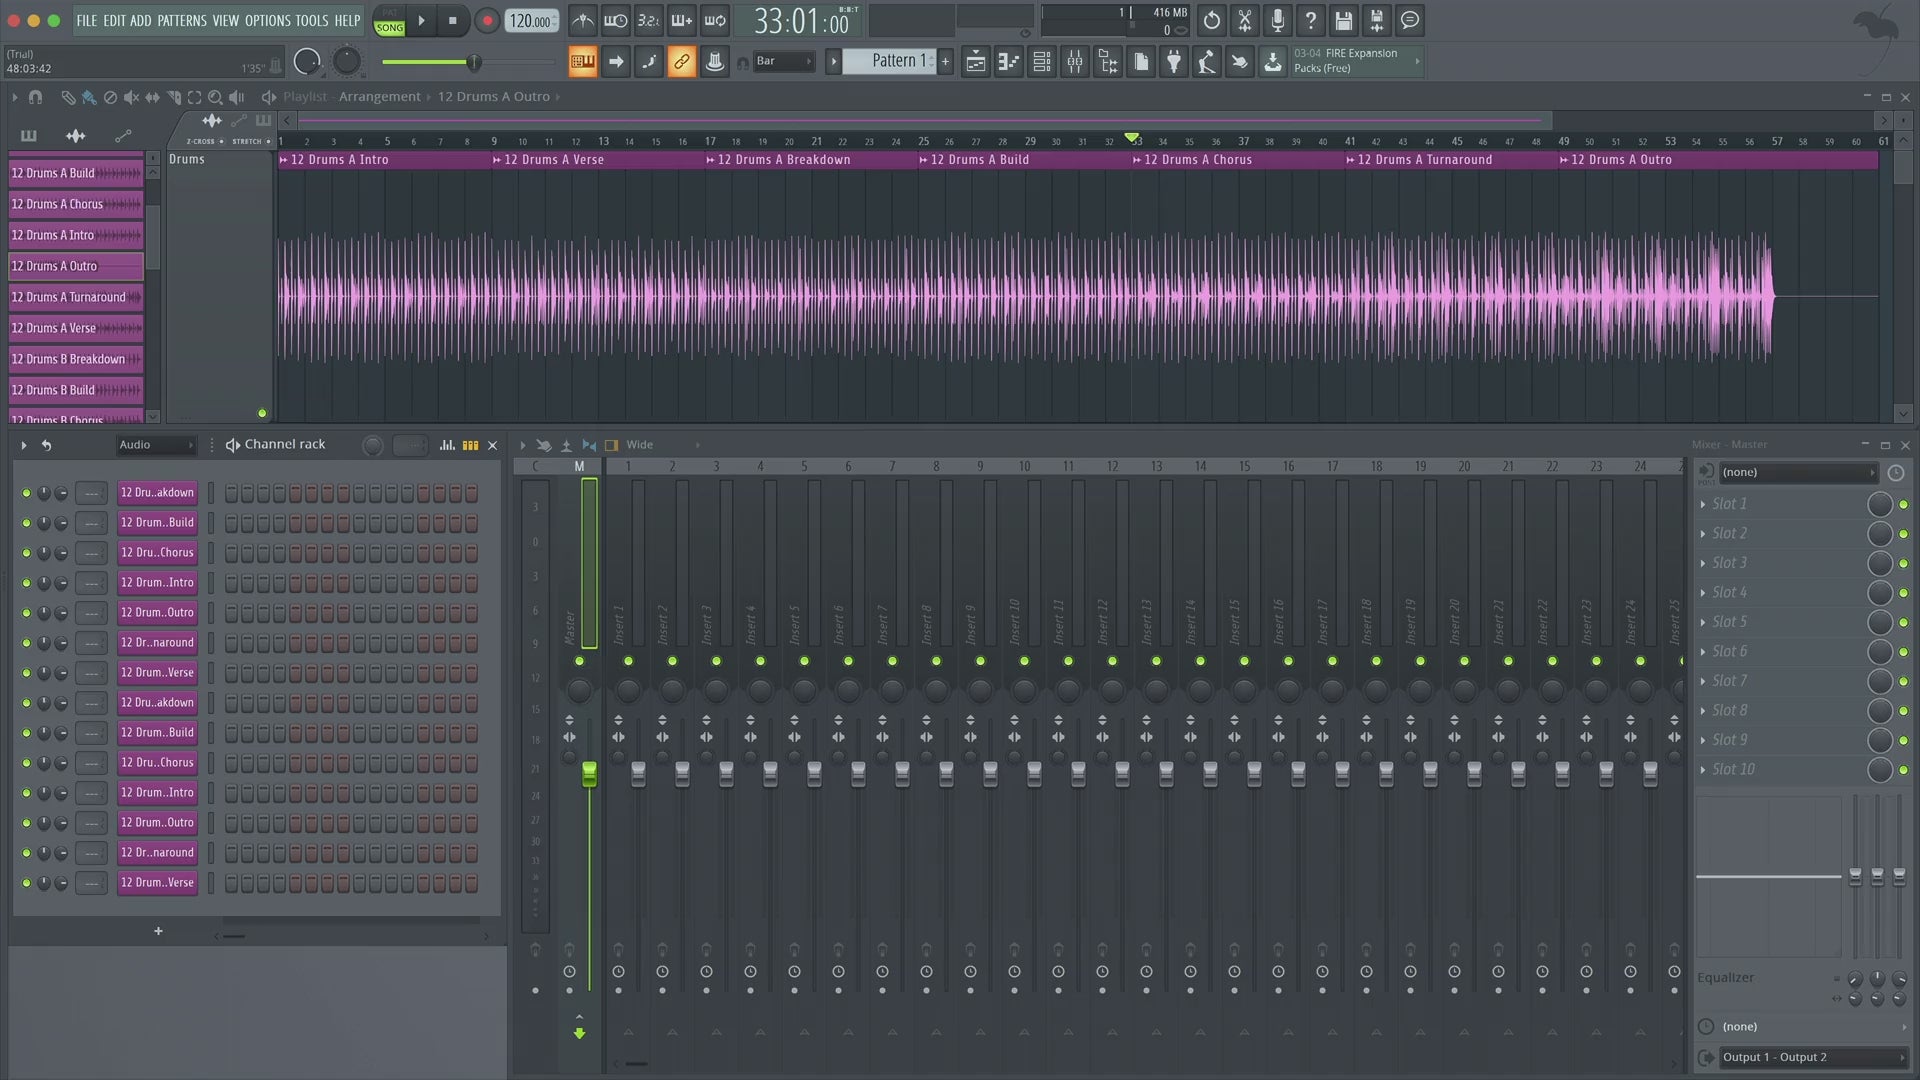Switch Pat/Song mode toggle

click(x=389, y=21)
